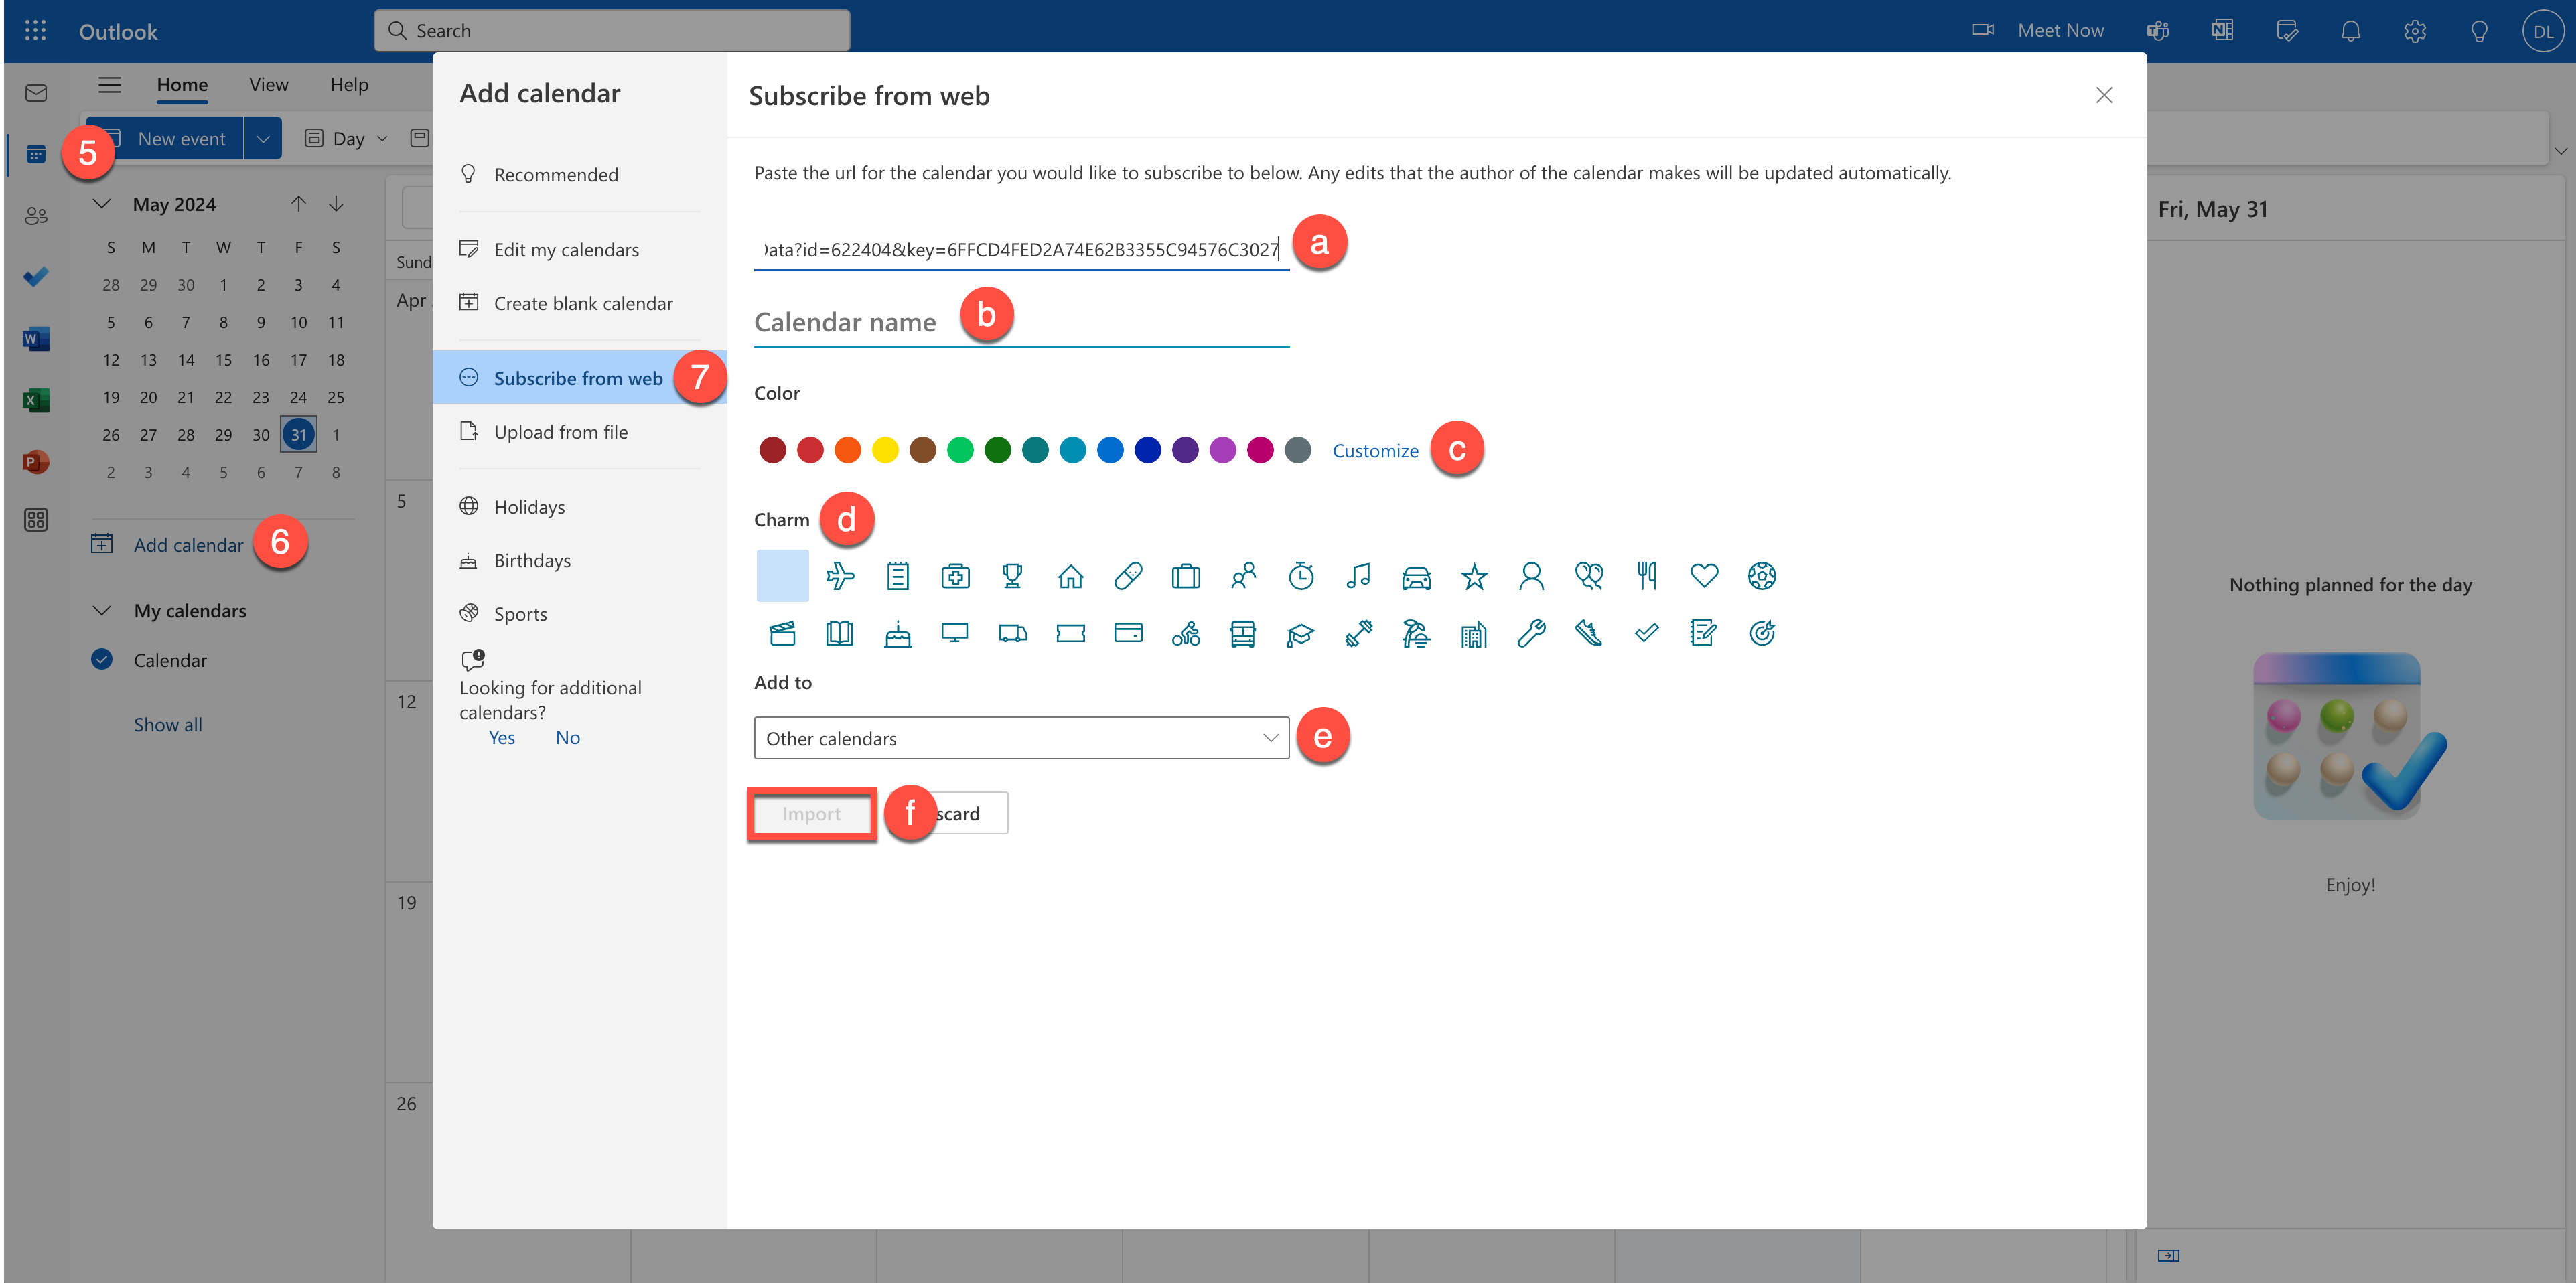
Task: Choose the bicycle charm icon
Action: click(x=1185, y=633)
